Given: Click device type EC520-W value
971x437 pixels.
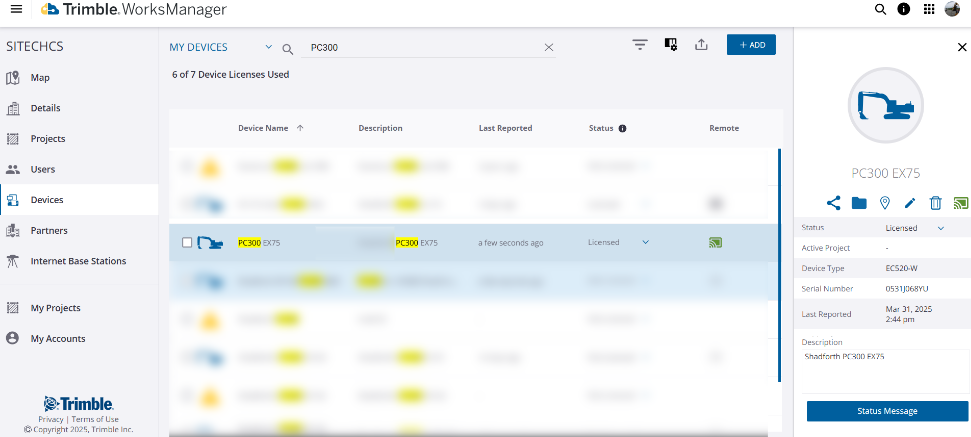Looking at the screenshot, I should click(x=901, y=269).
